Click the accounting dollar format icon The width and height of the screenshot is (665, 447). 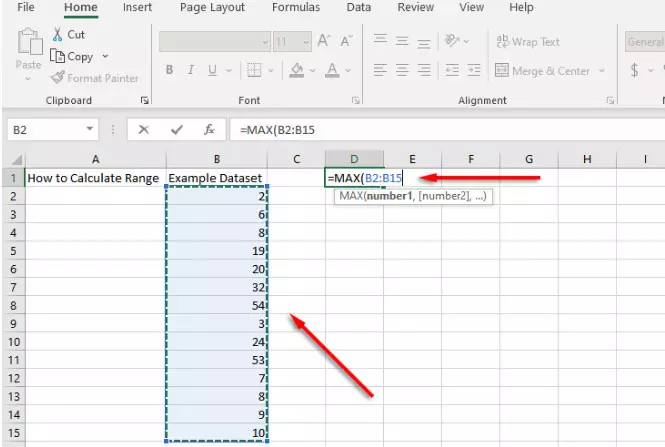point(634,70)
